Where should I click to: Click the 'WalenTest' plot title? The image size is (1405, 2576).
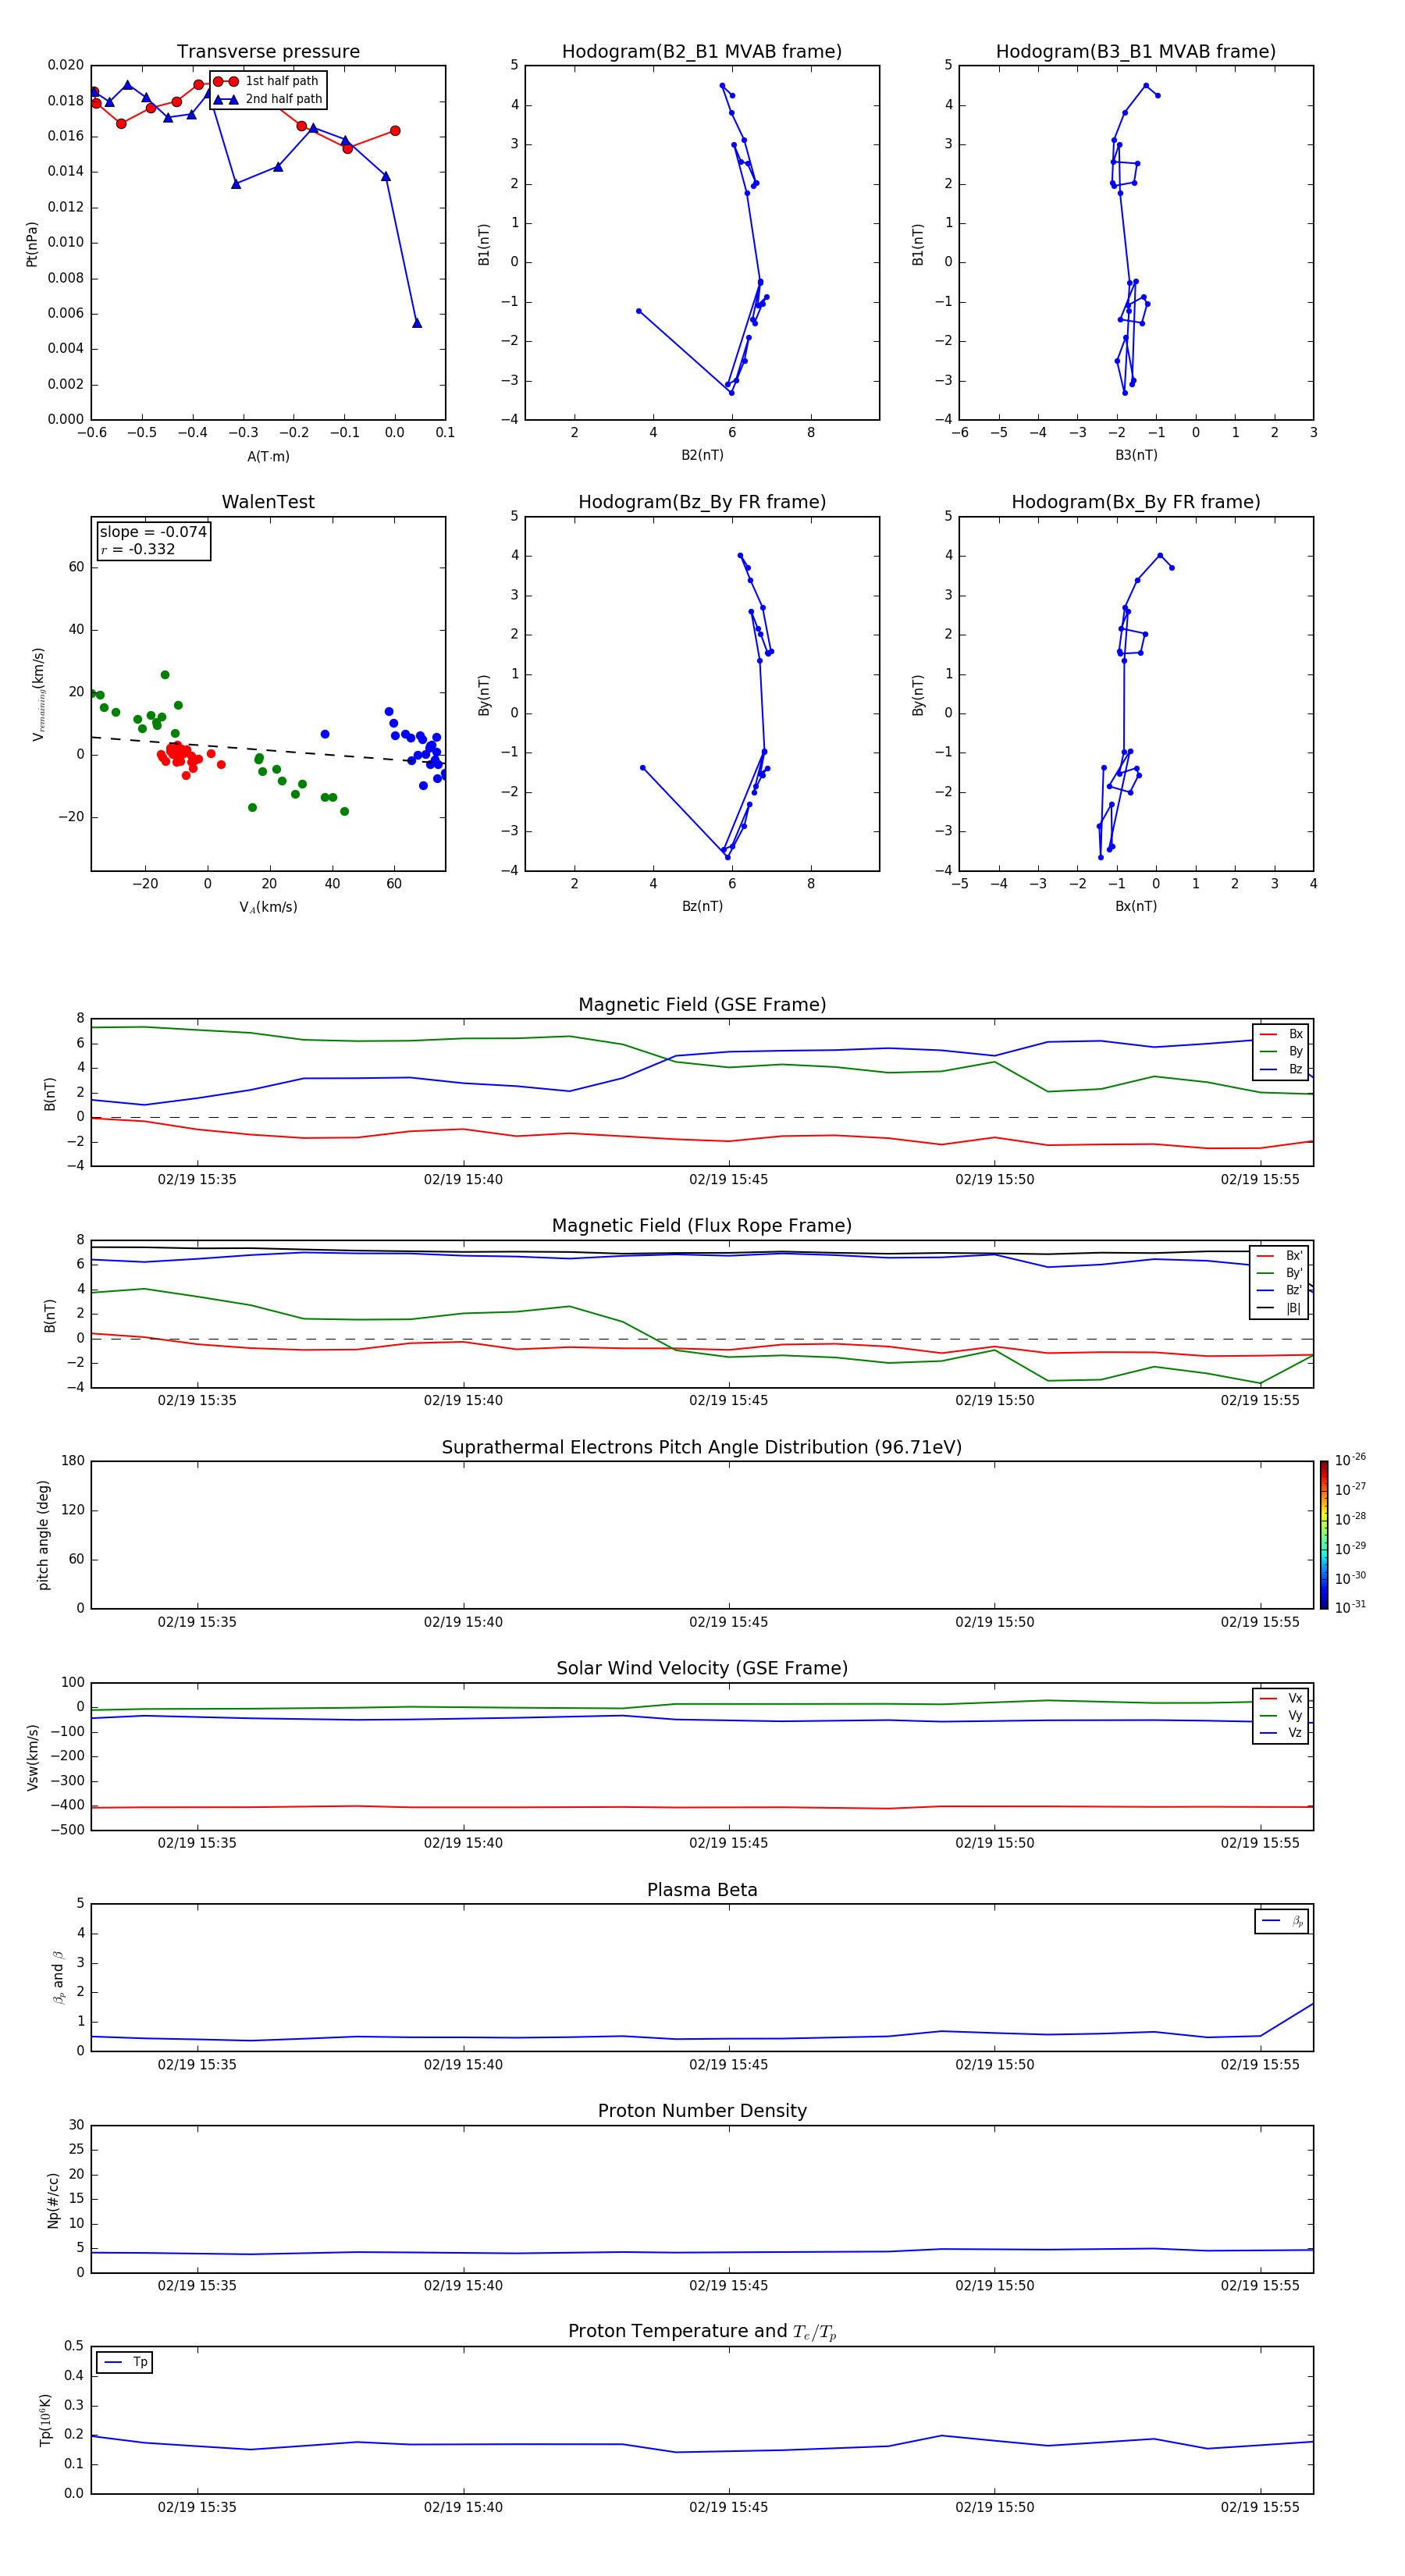(268, 502)
